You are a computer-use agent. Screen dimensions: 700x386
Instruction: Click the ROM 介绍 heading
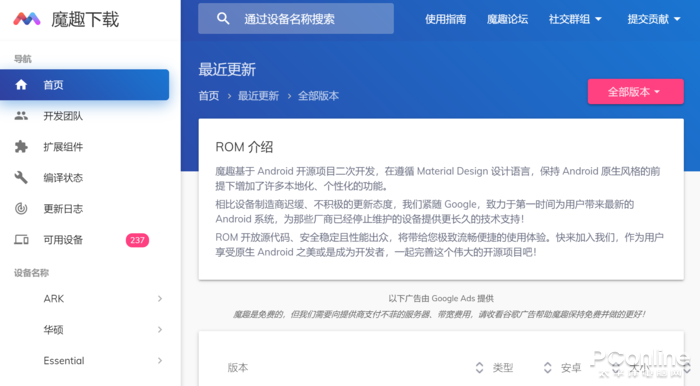click(x=244, y=147)
